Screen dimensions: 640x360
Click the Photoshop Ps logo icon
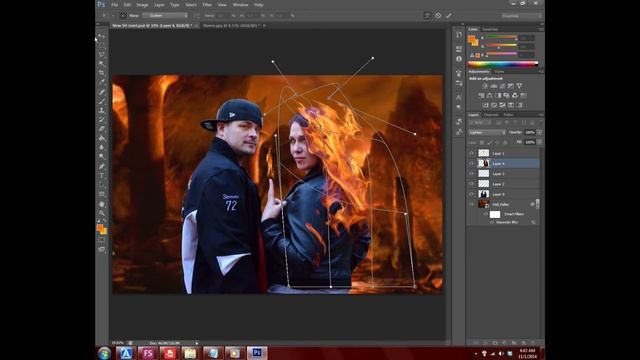pos(101,4)
